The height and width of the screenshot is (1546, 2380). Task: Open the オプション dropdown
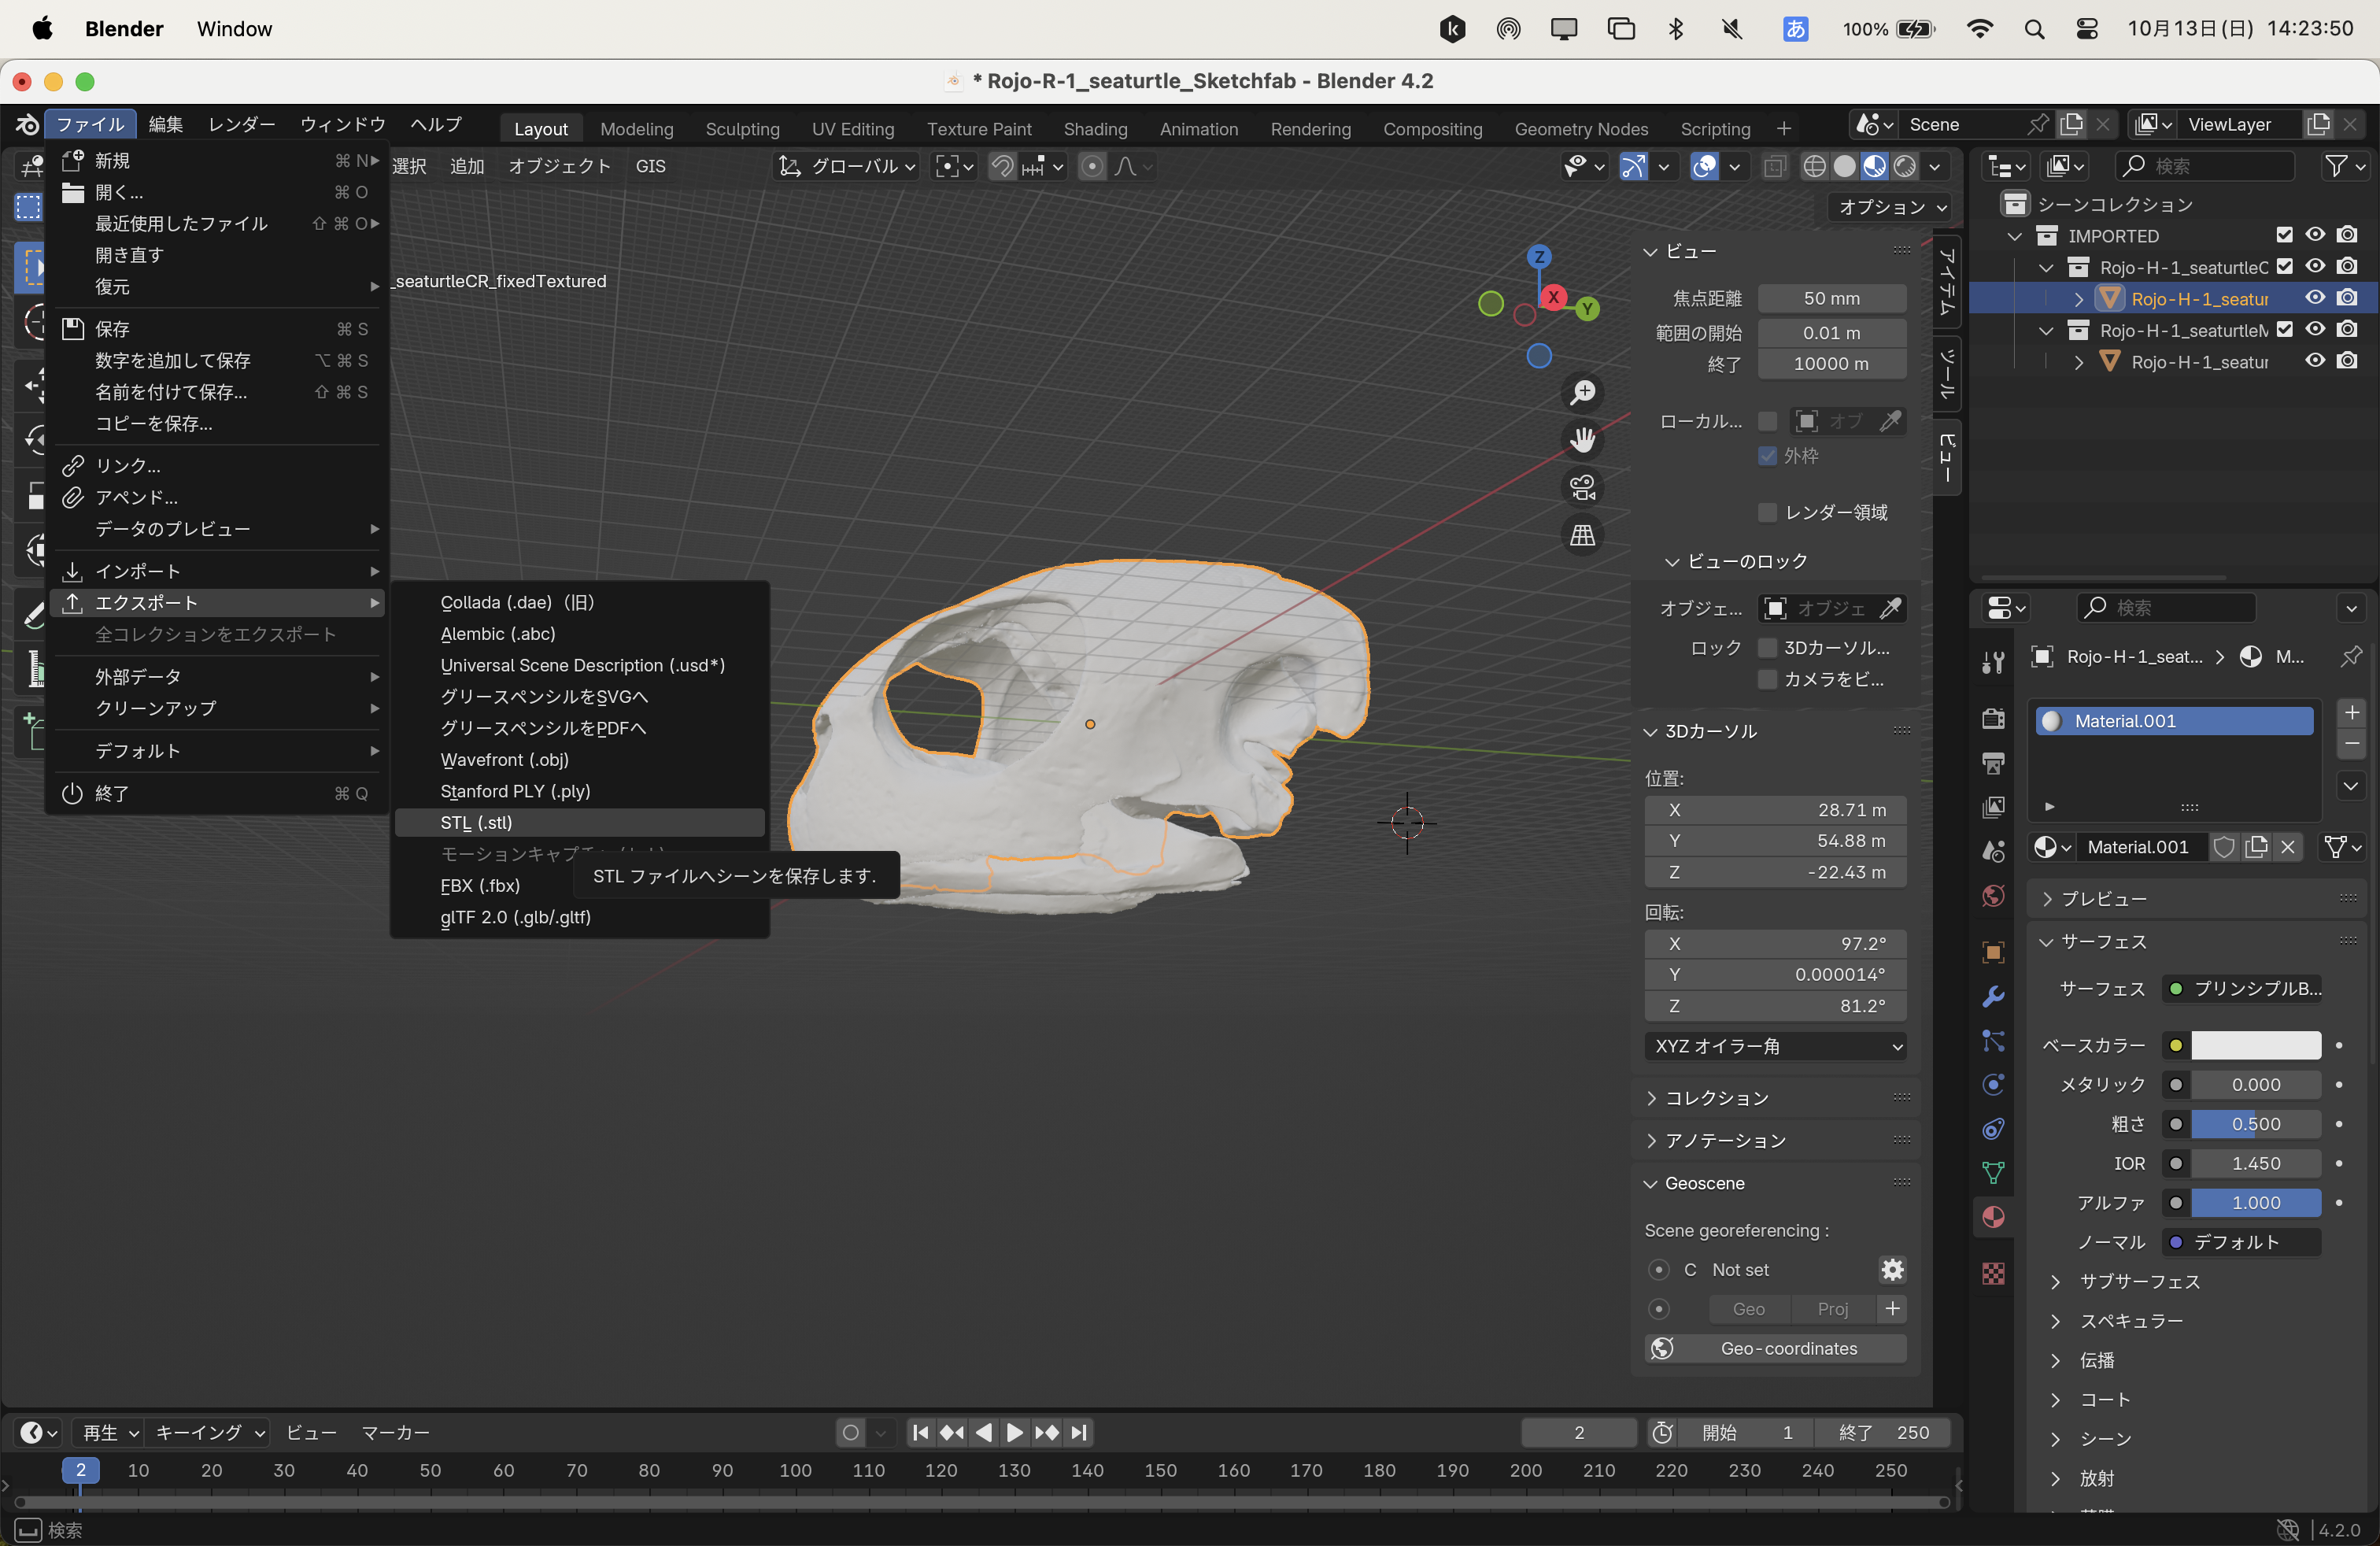tap(1892, 207)
